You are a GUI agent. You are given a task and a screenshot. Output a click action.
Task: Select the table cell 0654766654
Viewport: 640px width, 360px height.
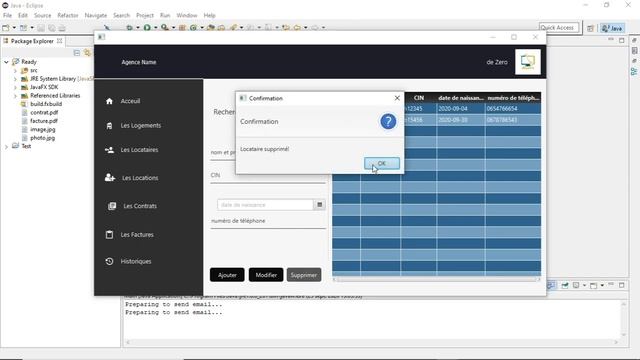(x=513, y=109)
